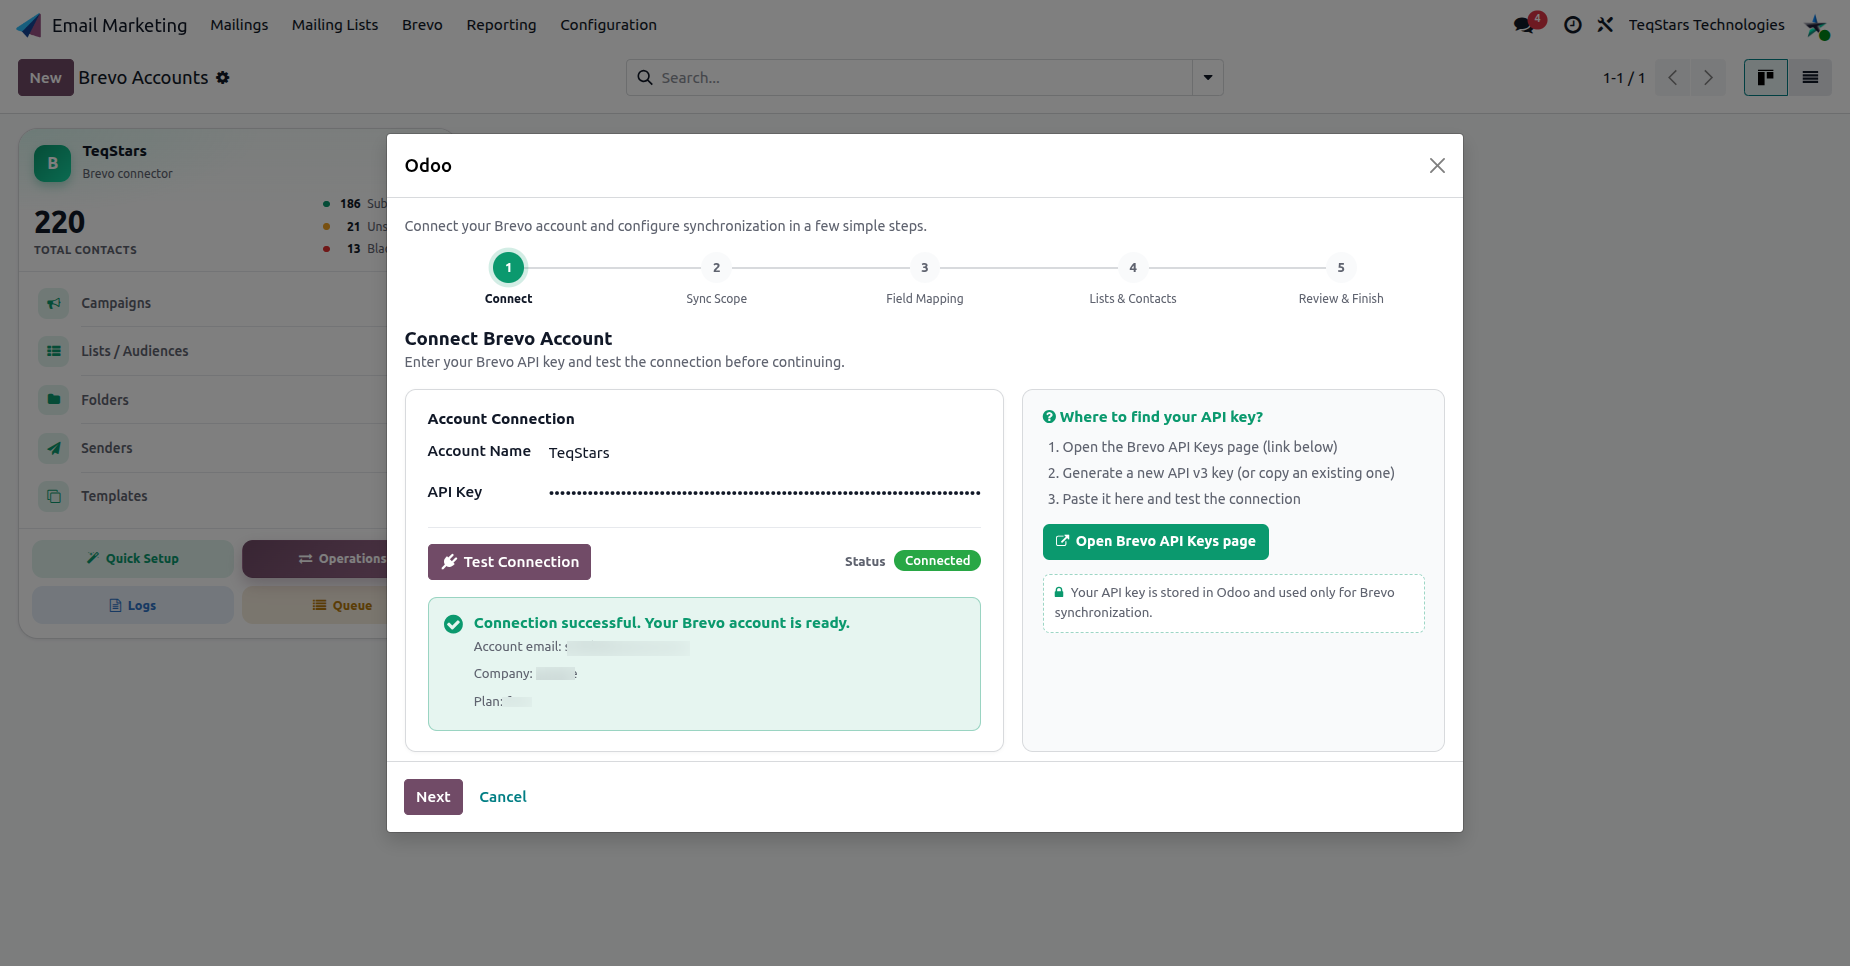Click the Brevo Accounts settings gear icon

pos(223,78)
